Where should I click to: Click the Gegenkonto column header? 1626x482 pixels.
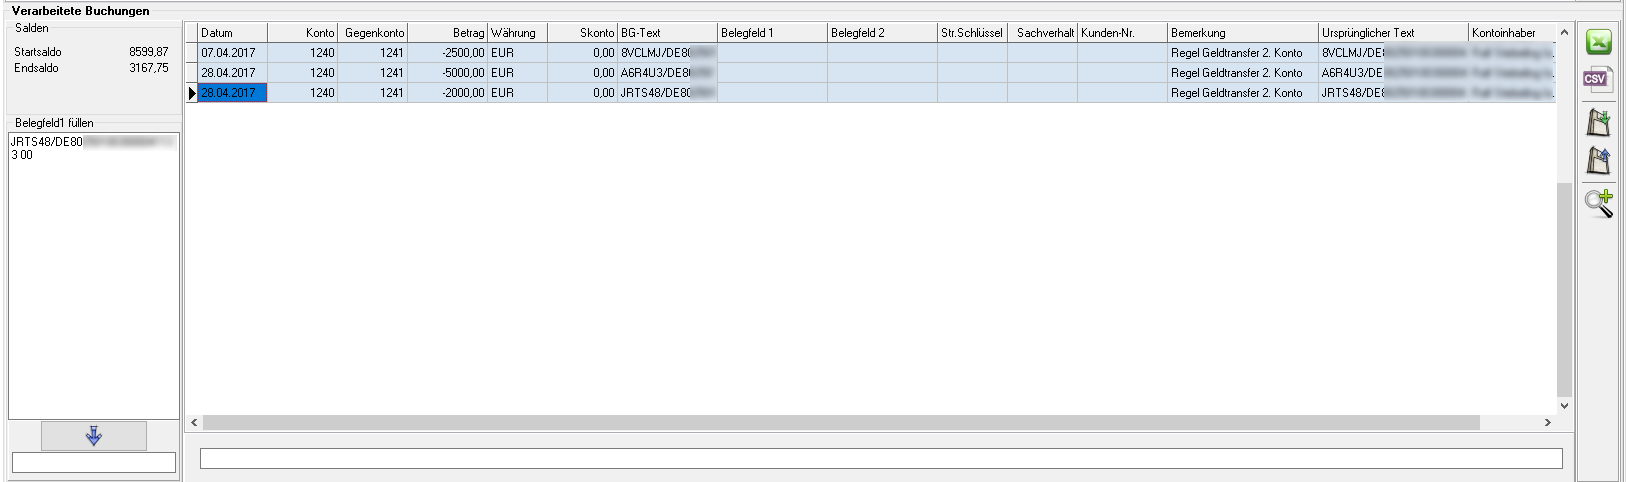[x=372, y=33]
